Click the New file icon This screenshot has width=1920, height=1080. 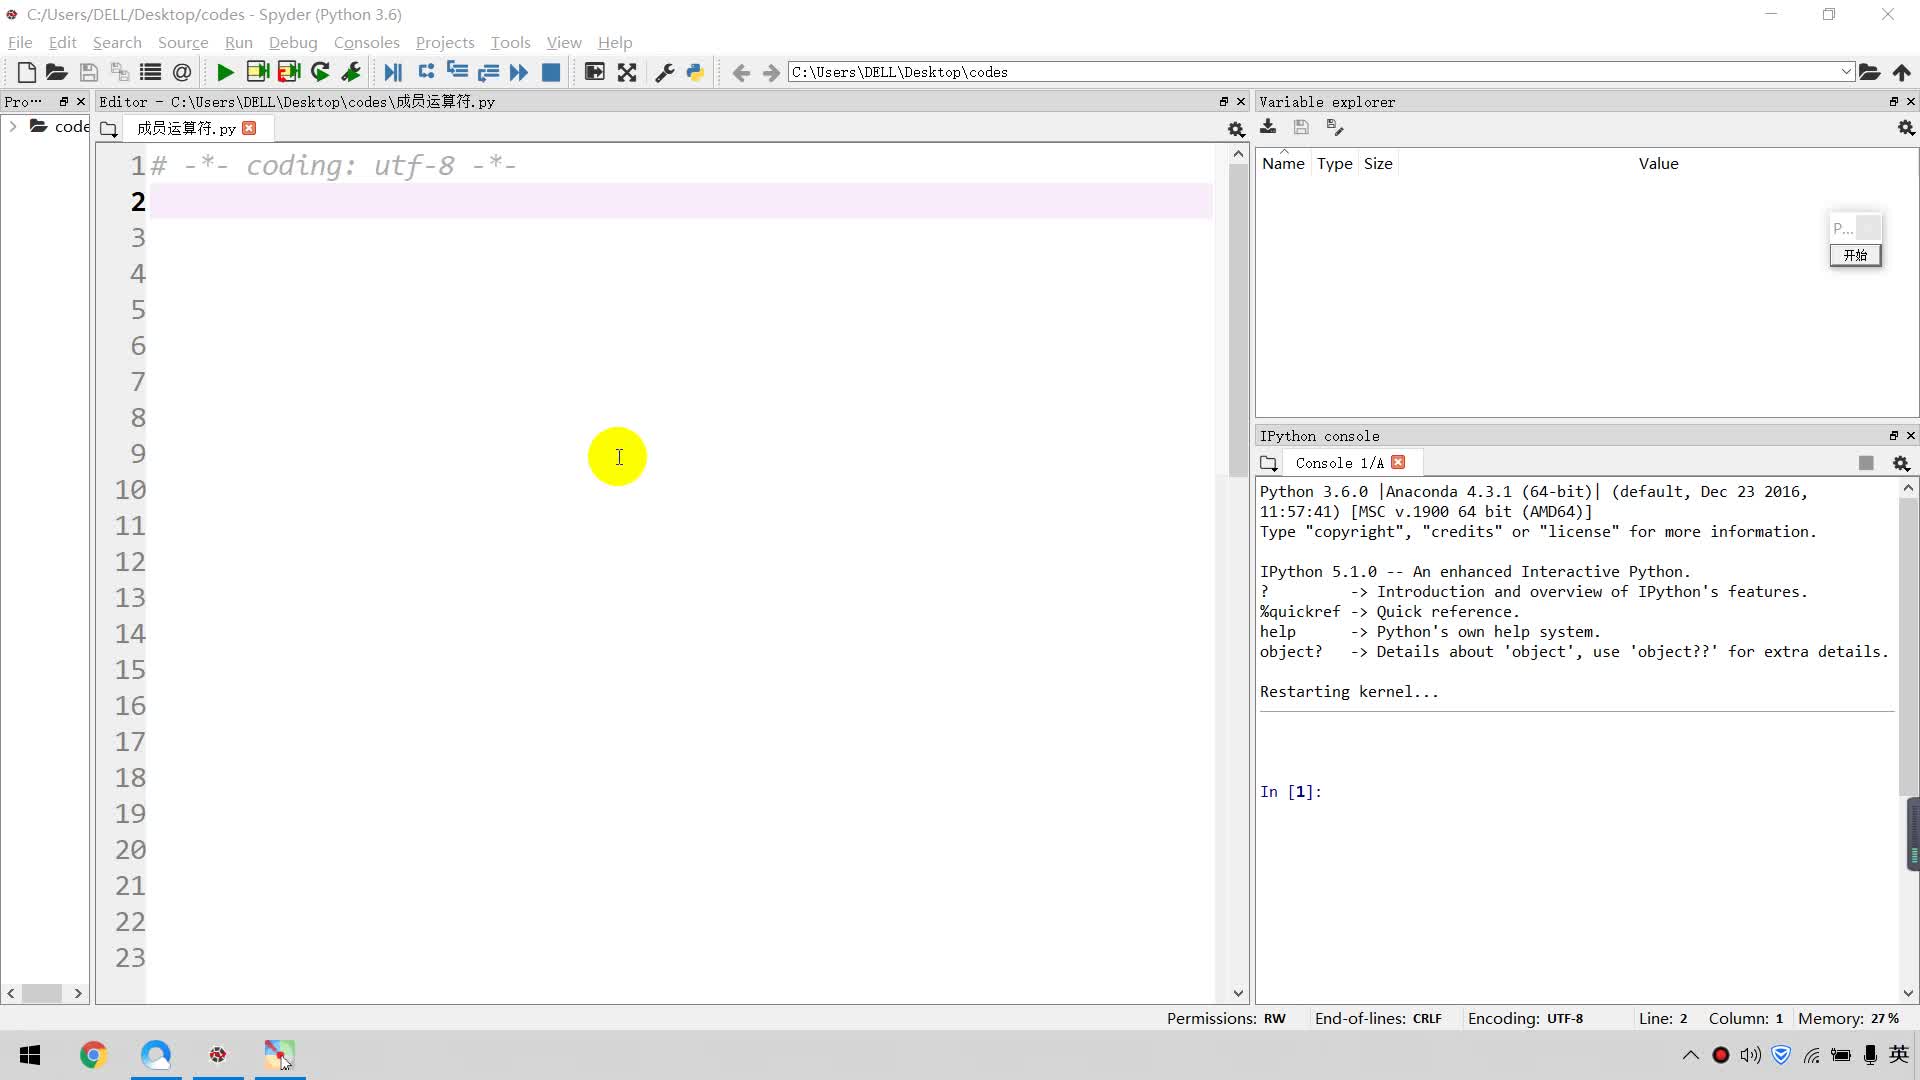27,72
